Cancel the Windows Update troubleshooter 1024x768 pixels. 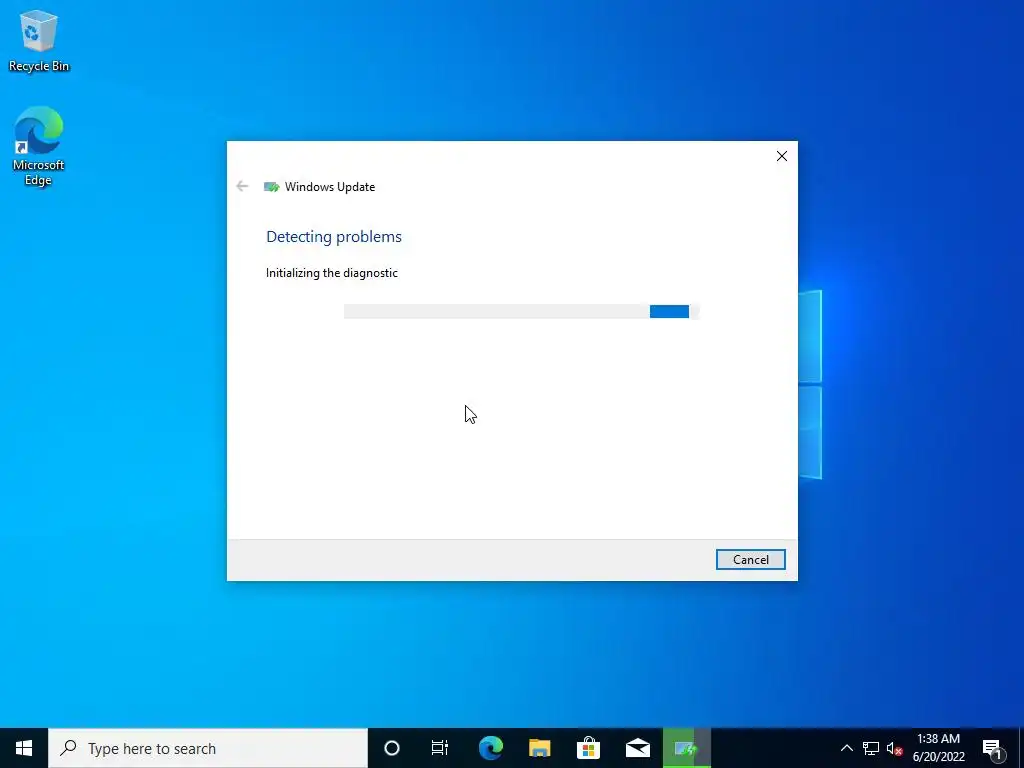(750, 560)
